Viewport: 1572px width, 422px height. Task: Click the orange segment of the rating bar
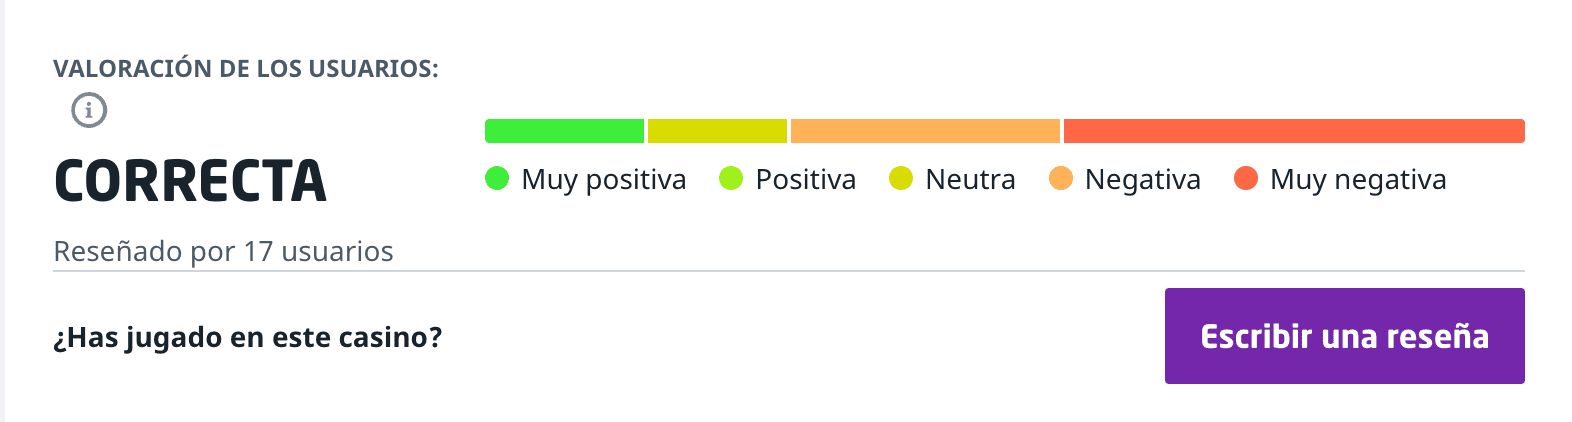tap(925, 131)
